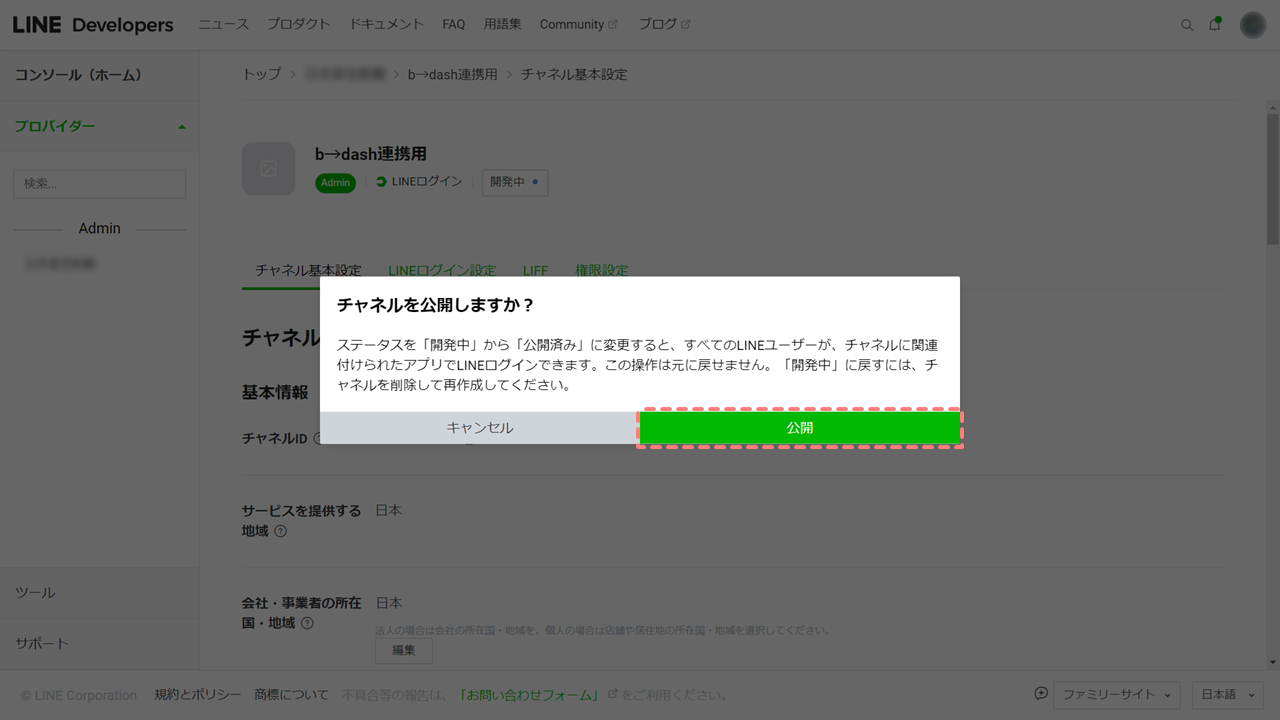This screenshot has height=720, width=1280.
Task: Open the Community external link
Action: coord(579,24)
